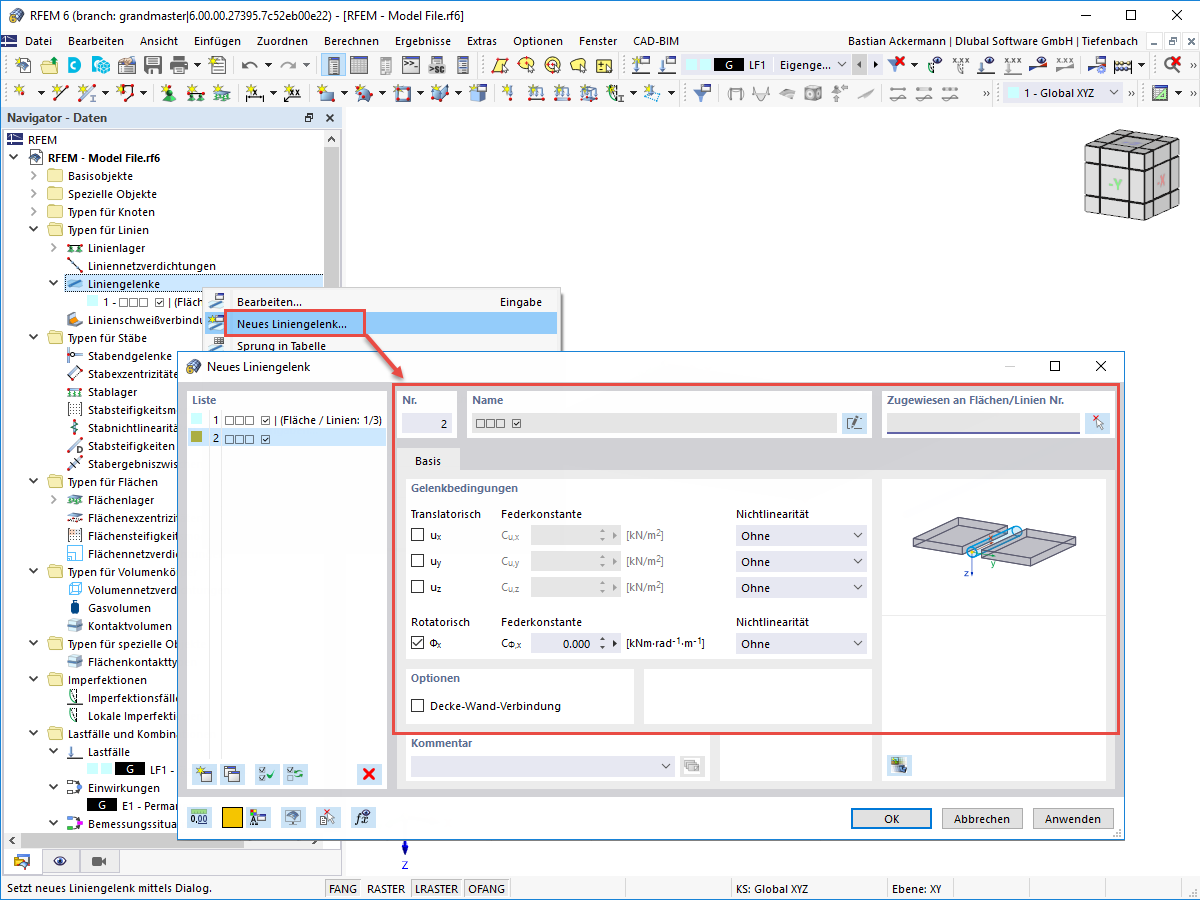Viewport: 1200px width, 900px height.
Task: Open the Nichtlinearität dropdown for uz
Action: 800,588
